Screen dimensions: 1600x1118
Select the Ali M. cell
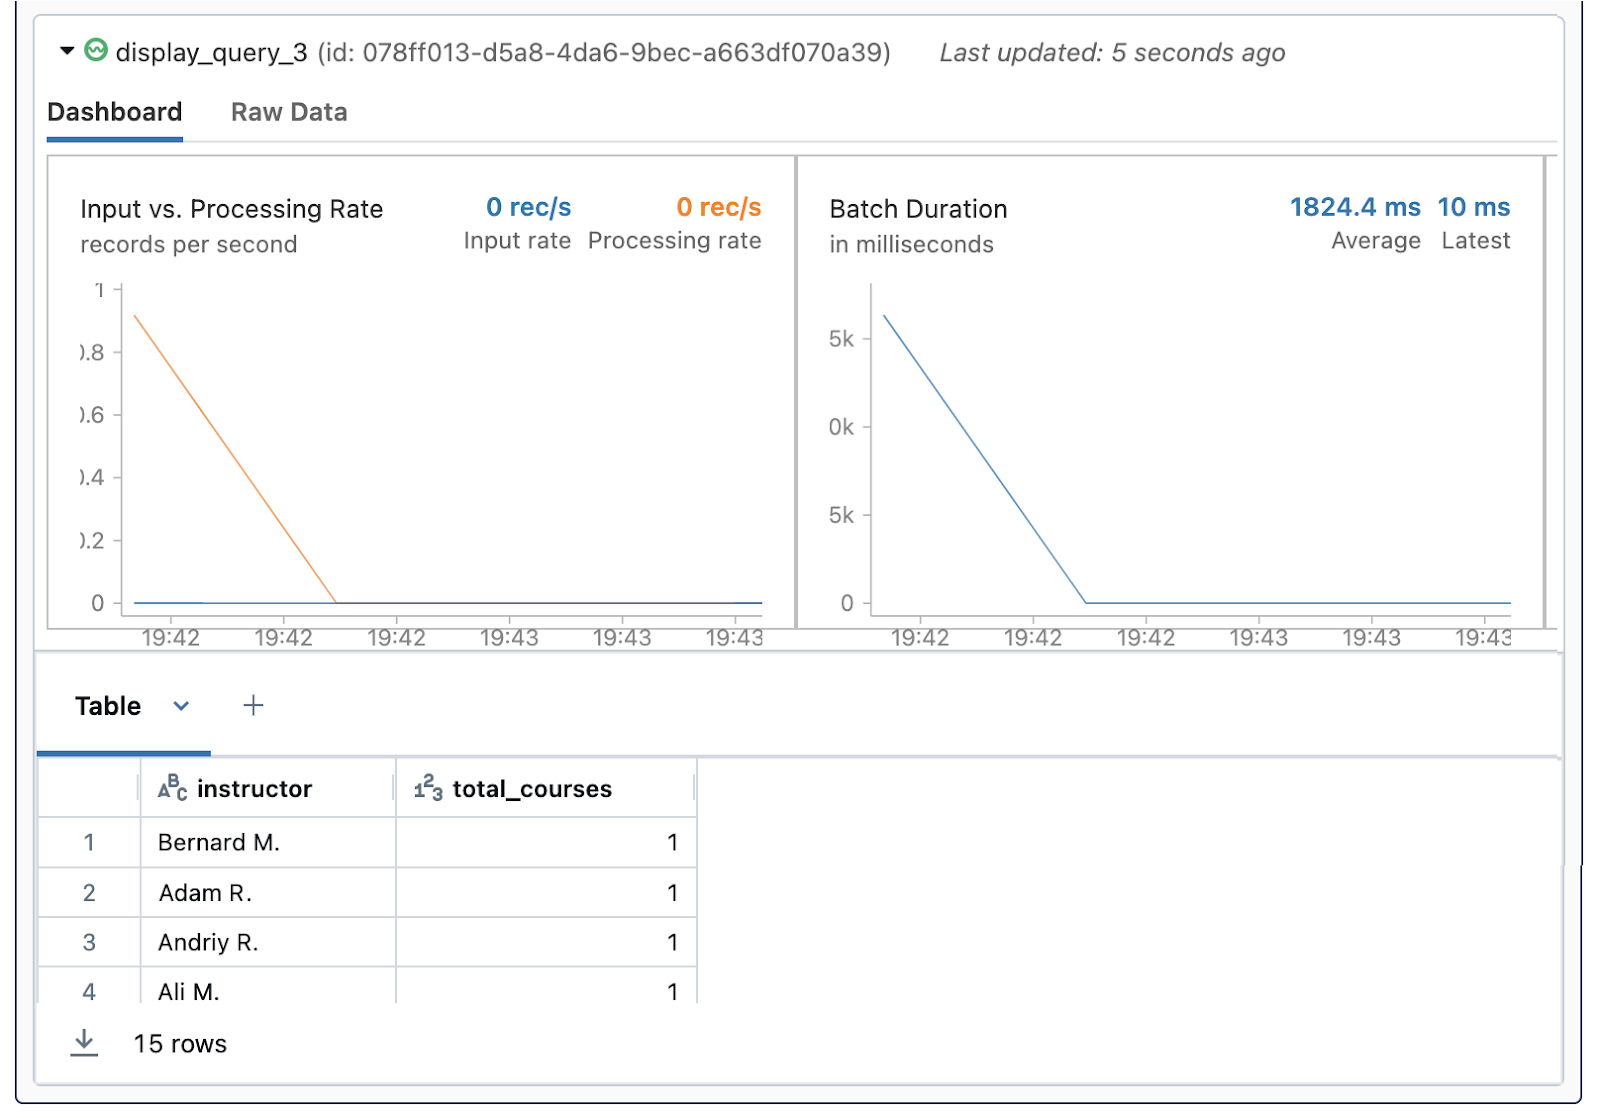click(268, 986)
